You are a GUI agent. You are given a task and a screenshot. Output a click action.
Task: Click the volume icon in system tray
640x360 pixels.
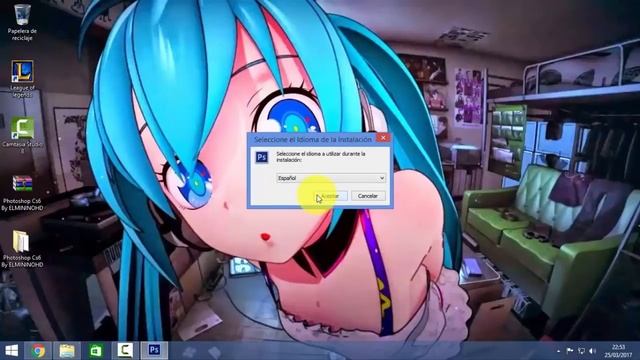593,351
